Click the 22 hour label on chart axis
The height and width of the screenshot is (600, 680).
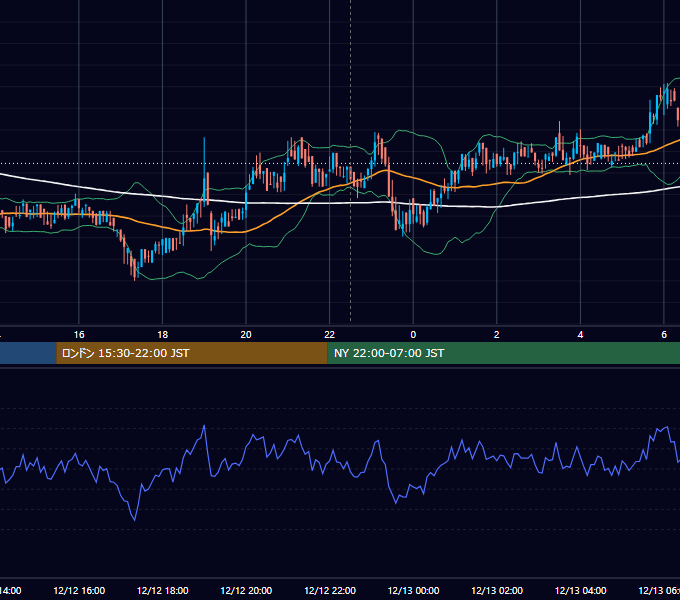pos(330,335)
